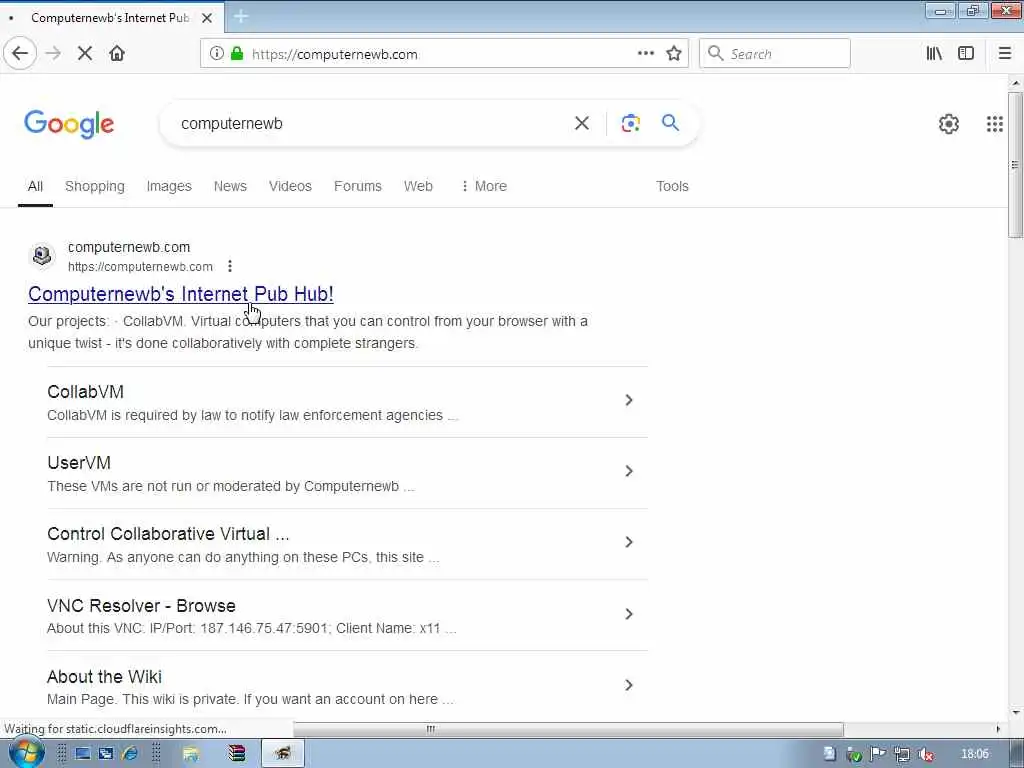Open the WinRAR taskbar icon
The width and height of the screenshot is (1024, 768).
[x=236, y=754]
